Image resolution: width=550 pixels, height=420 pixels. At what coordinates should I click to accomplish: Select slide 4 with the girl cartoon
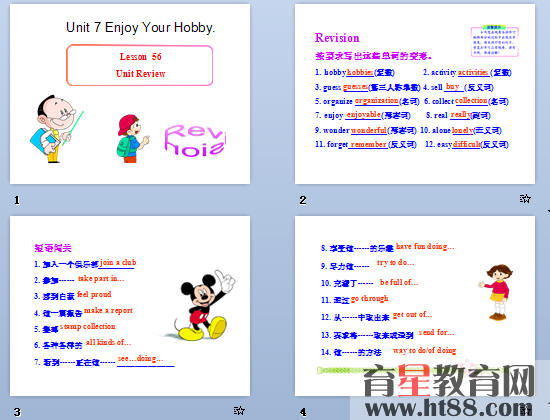[x=415, y=306]
